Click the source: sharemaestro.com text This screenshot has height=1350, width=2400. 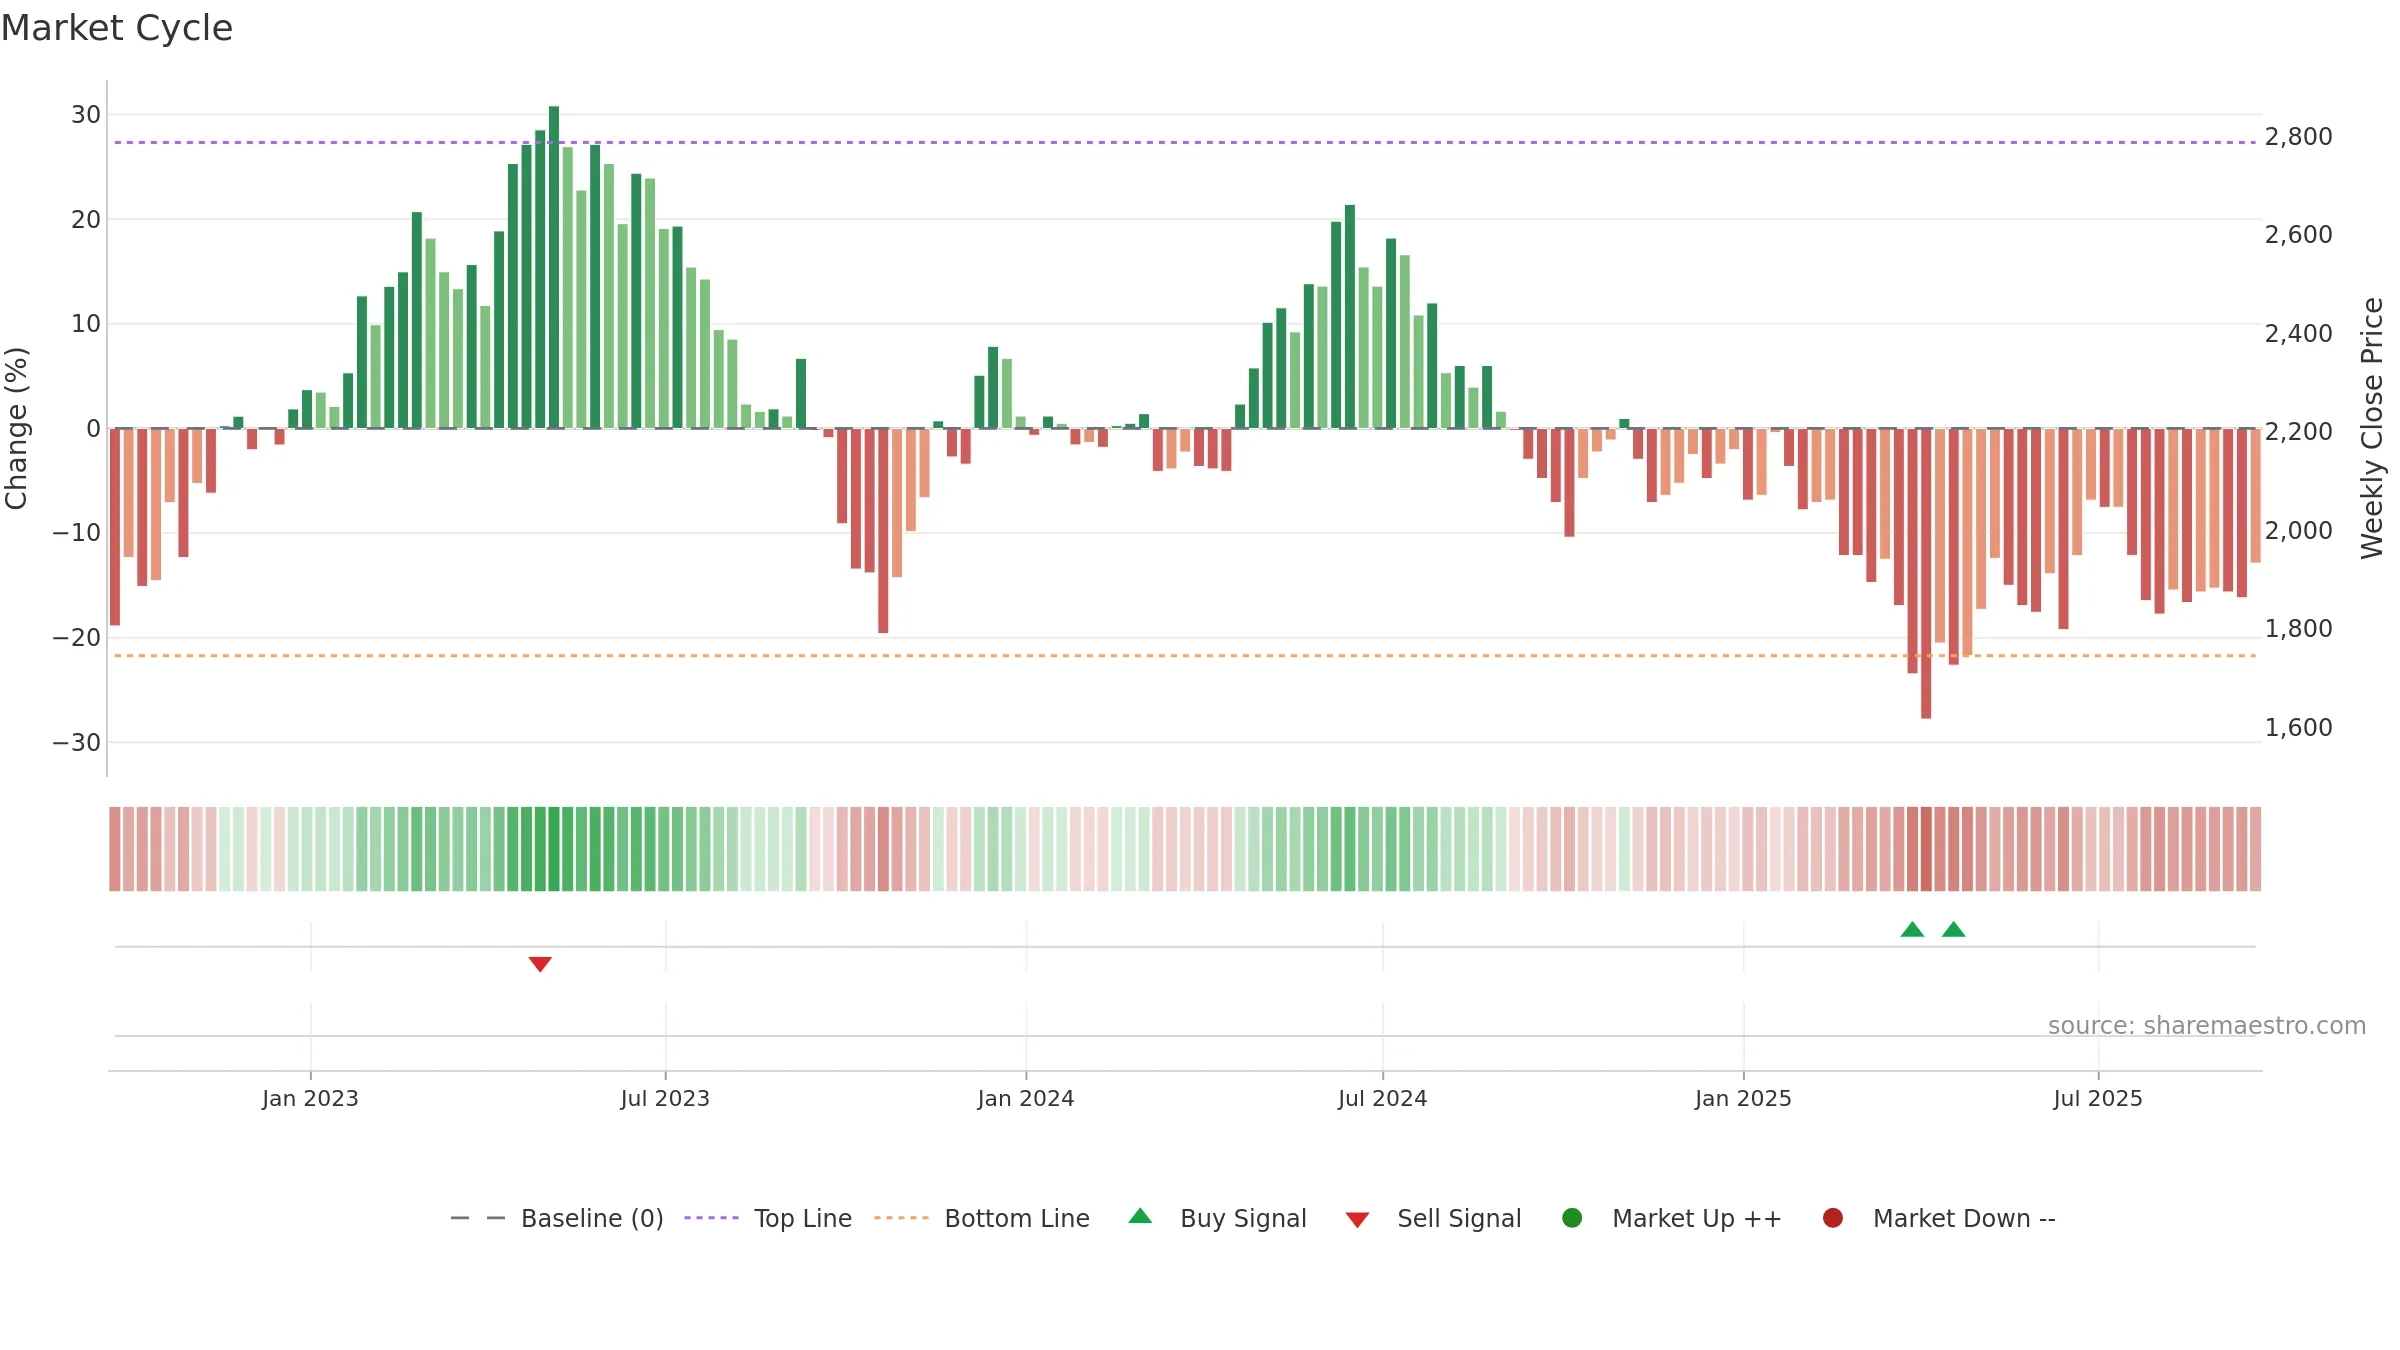pos(2207,1025)
